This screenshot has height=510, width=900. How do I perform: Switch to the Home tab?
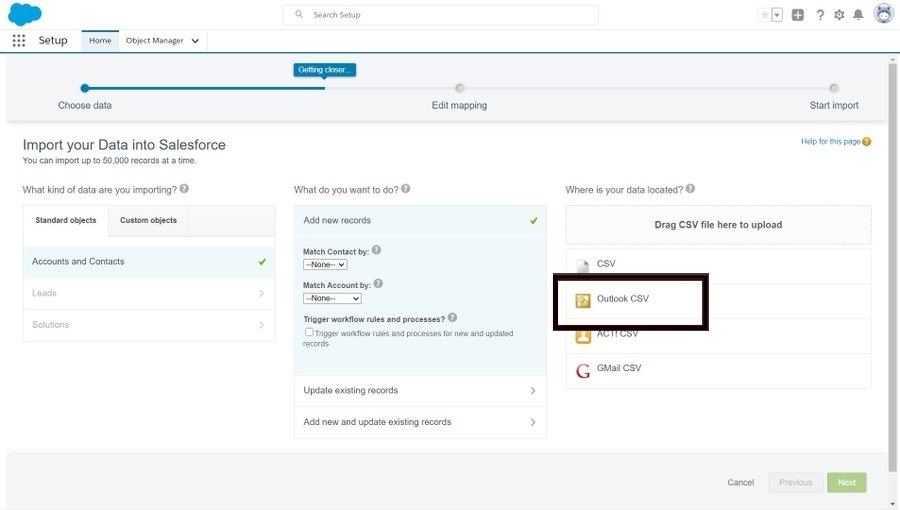tap(100, 40)
